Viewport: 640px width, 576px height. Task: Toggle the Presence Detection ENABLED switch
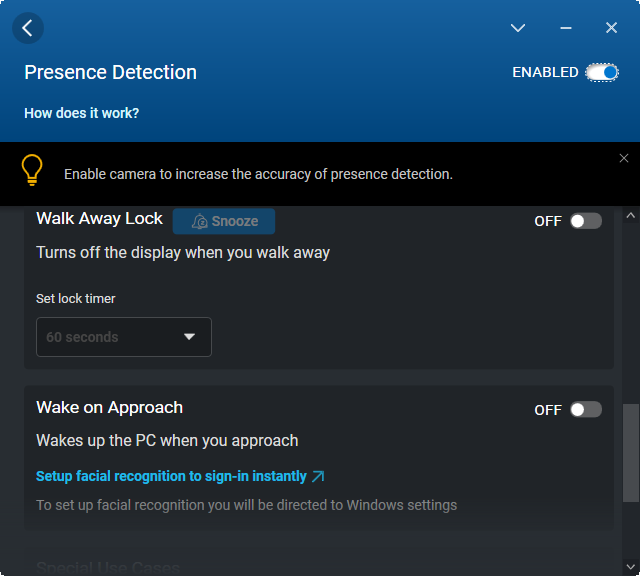pos(602,72)
